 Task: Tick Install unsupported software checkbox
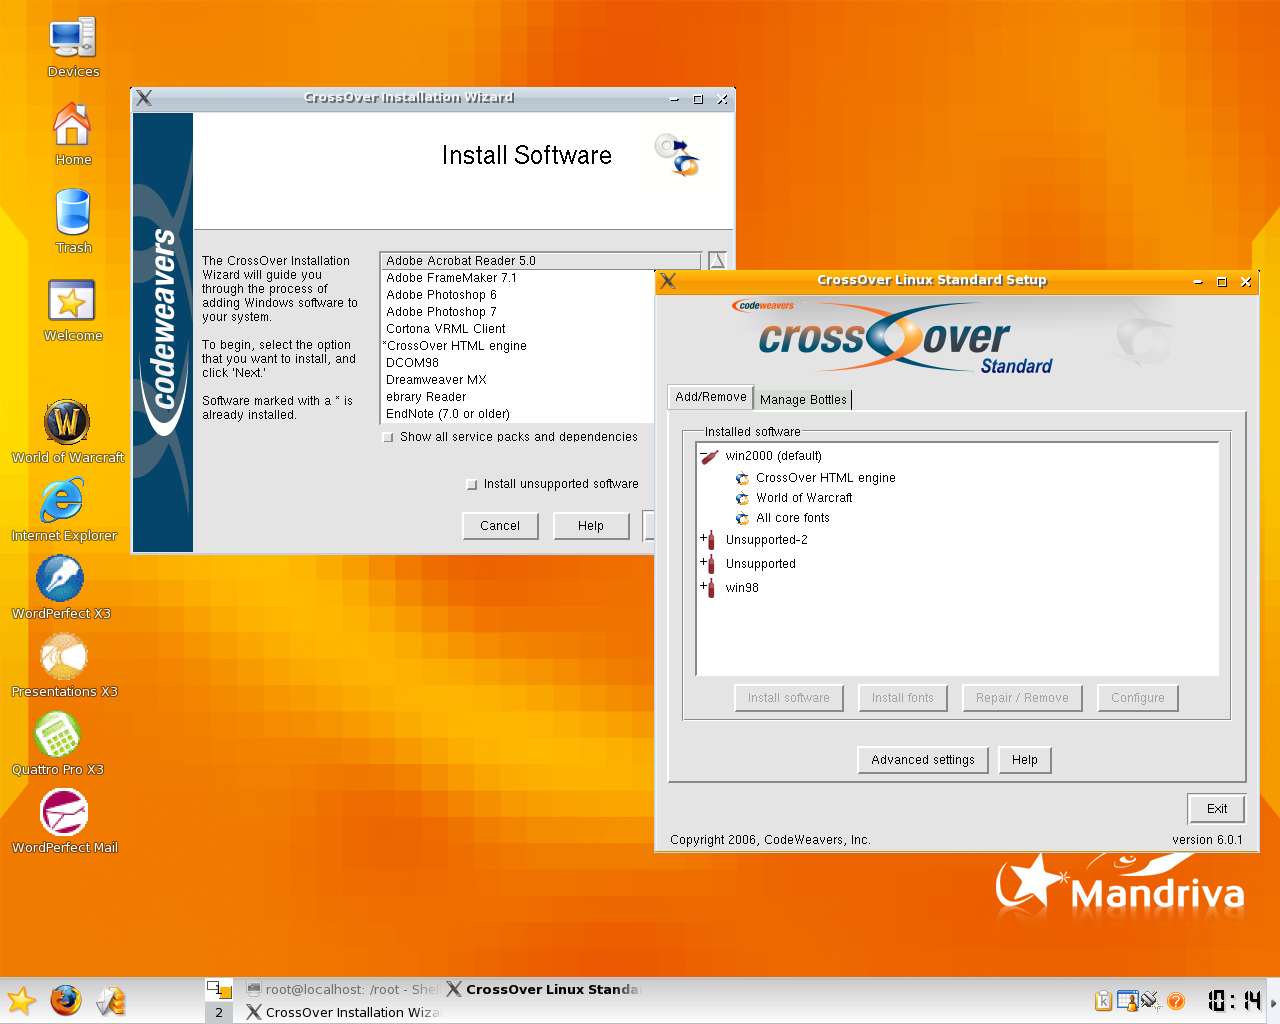[x=472, y=484]
